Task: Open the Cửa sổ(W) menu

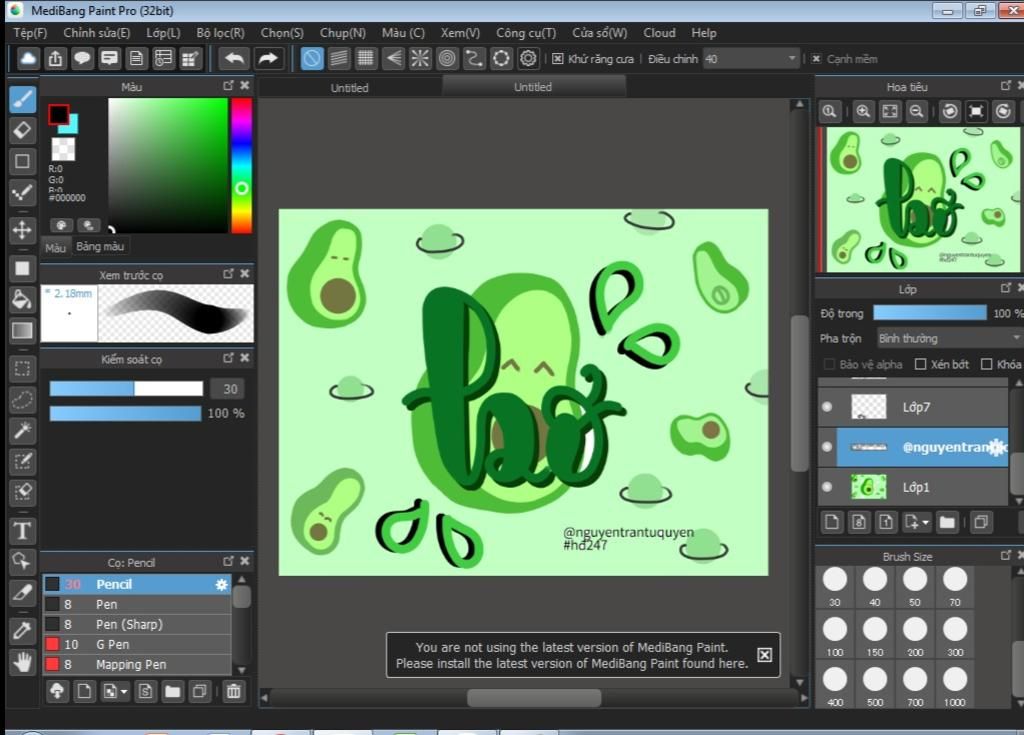Action: (600, 33)
